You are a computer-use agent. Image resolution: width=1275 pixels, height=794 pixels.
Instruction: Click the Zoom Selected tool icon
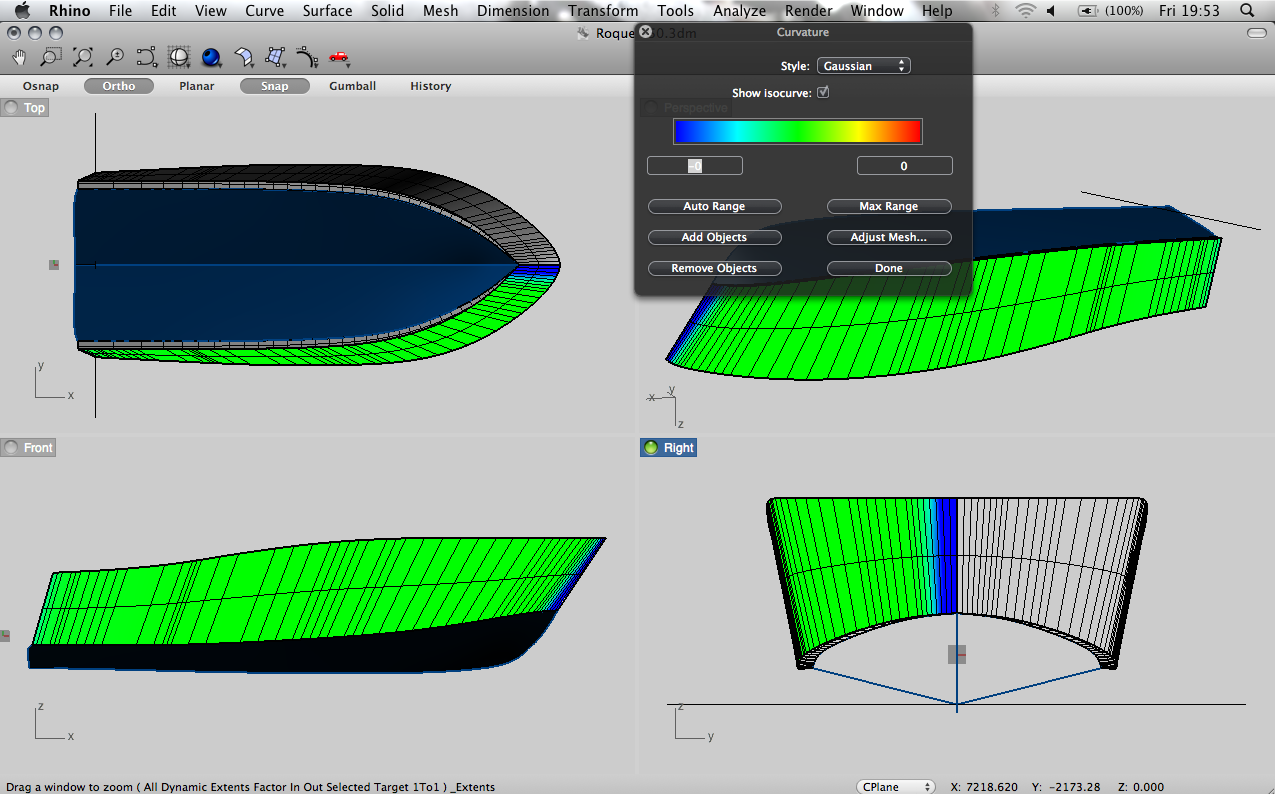147,57
